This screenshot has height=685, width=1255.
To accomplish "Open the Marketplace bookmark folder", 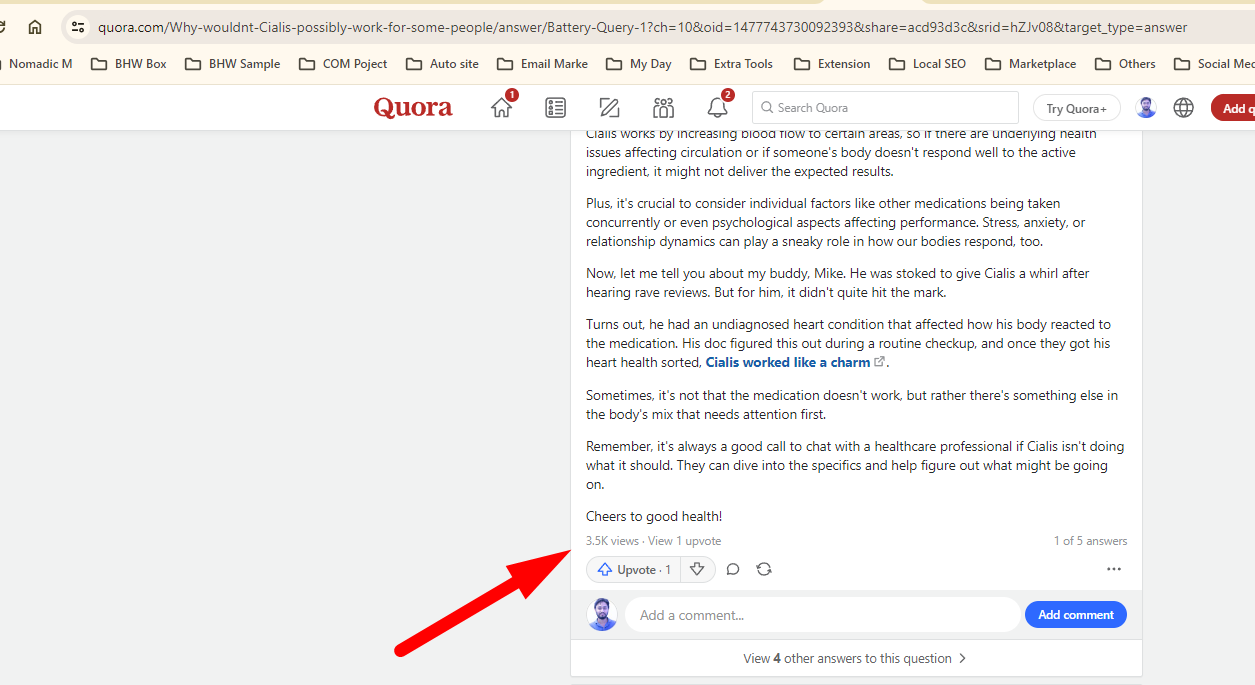I will (1031, 64).
